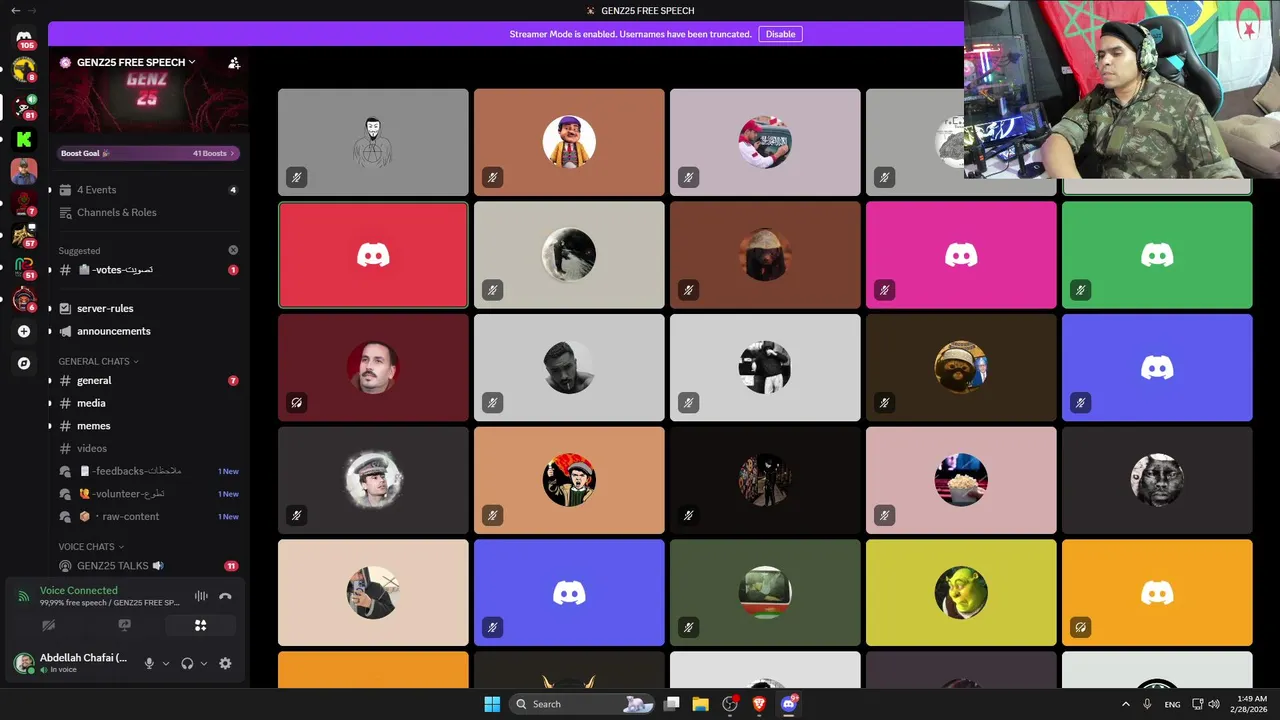1280x720 pixels.
Task: Join the GENZ25 TALKS stage channel
Action: [x=148, y=566]
